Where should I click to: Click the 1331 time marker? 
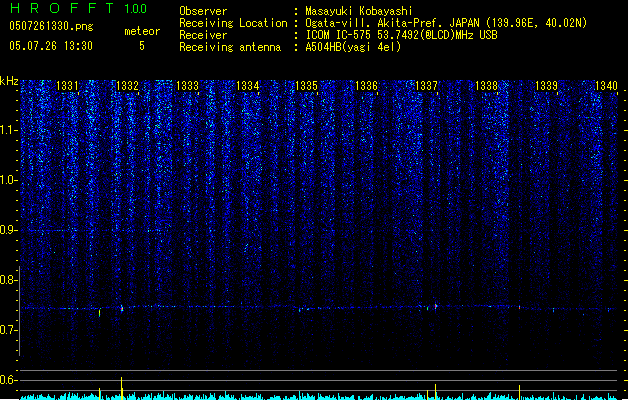(67, 86)
